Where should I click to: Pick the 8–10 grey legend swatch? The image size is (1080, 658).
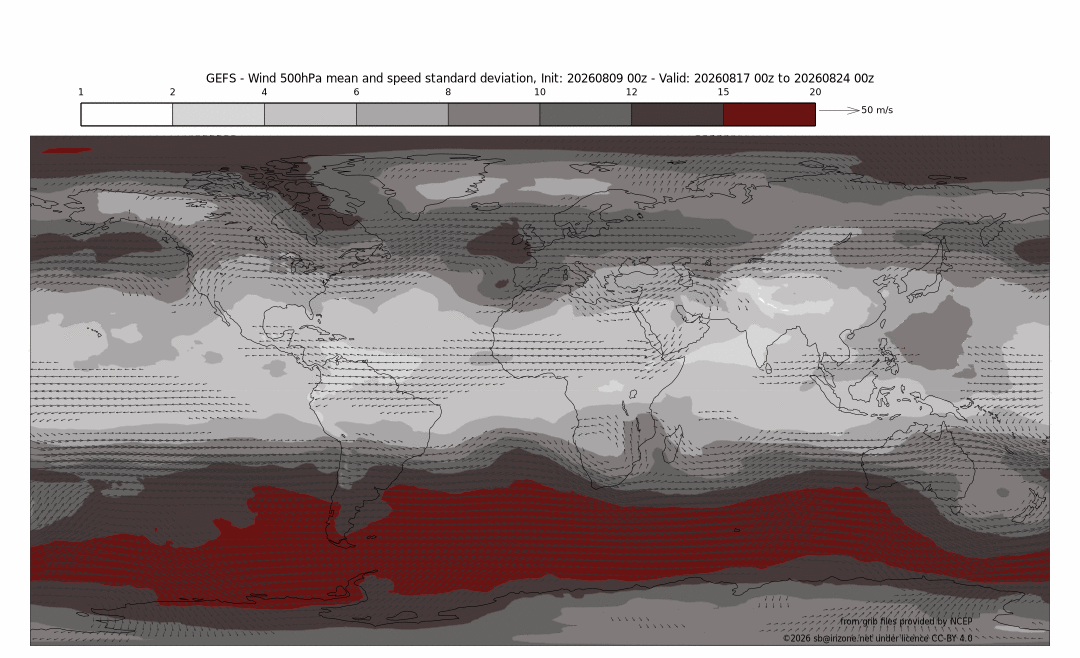click(494, 114)
